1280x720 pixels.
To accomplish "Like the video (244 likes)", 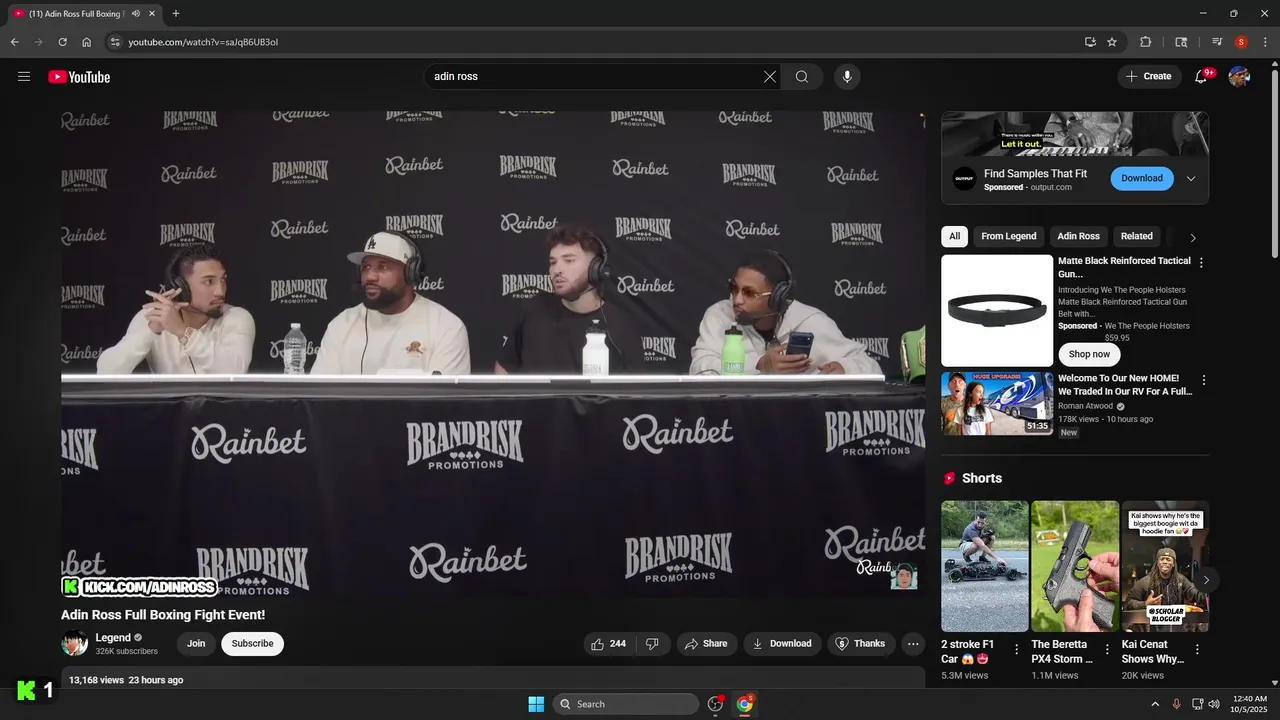I will coord(609,644).
